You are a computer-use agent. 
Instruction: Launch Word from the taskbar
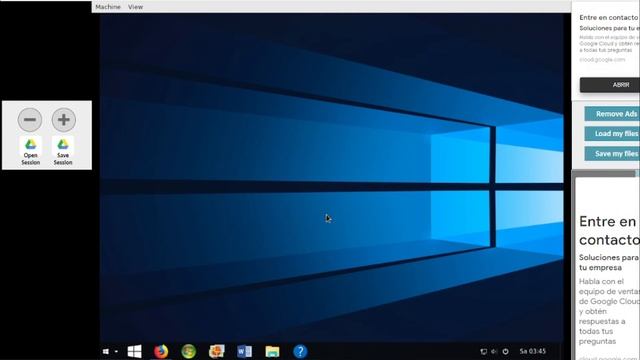[244, 351]
